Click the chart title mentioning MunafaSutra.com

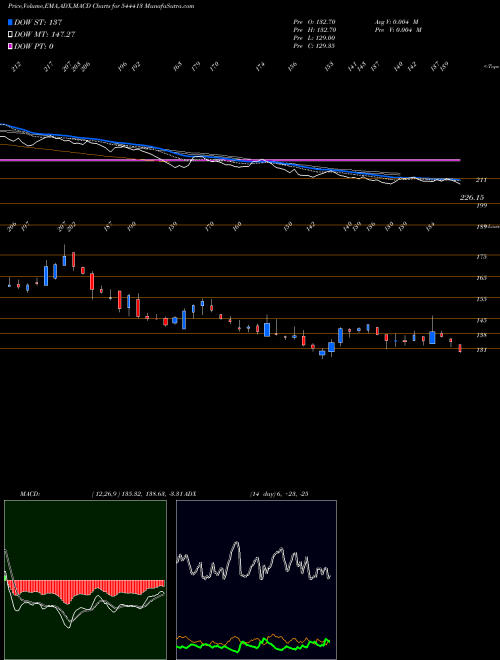tap(101, 6)
